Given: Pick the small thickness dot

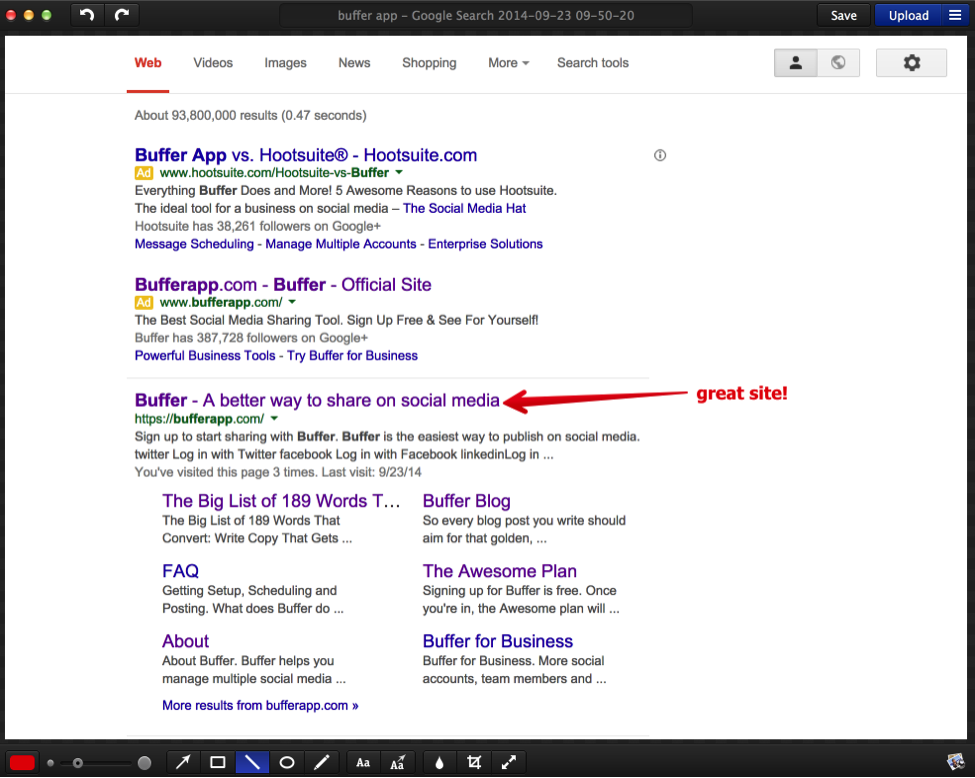Looking at the screenshot, I should (x=50, y=762).
